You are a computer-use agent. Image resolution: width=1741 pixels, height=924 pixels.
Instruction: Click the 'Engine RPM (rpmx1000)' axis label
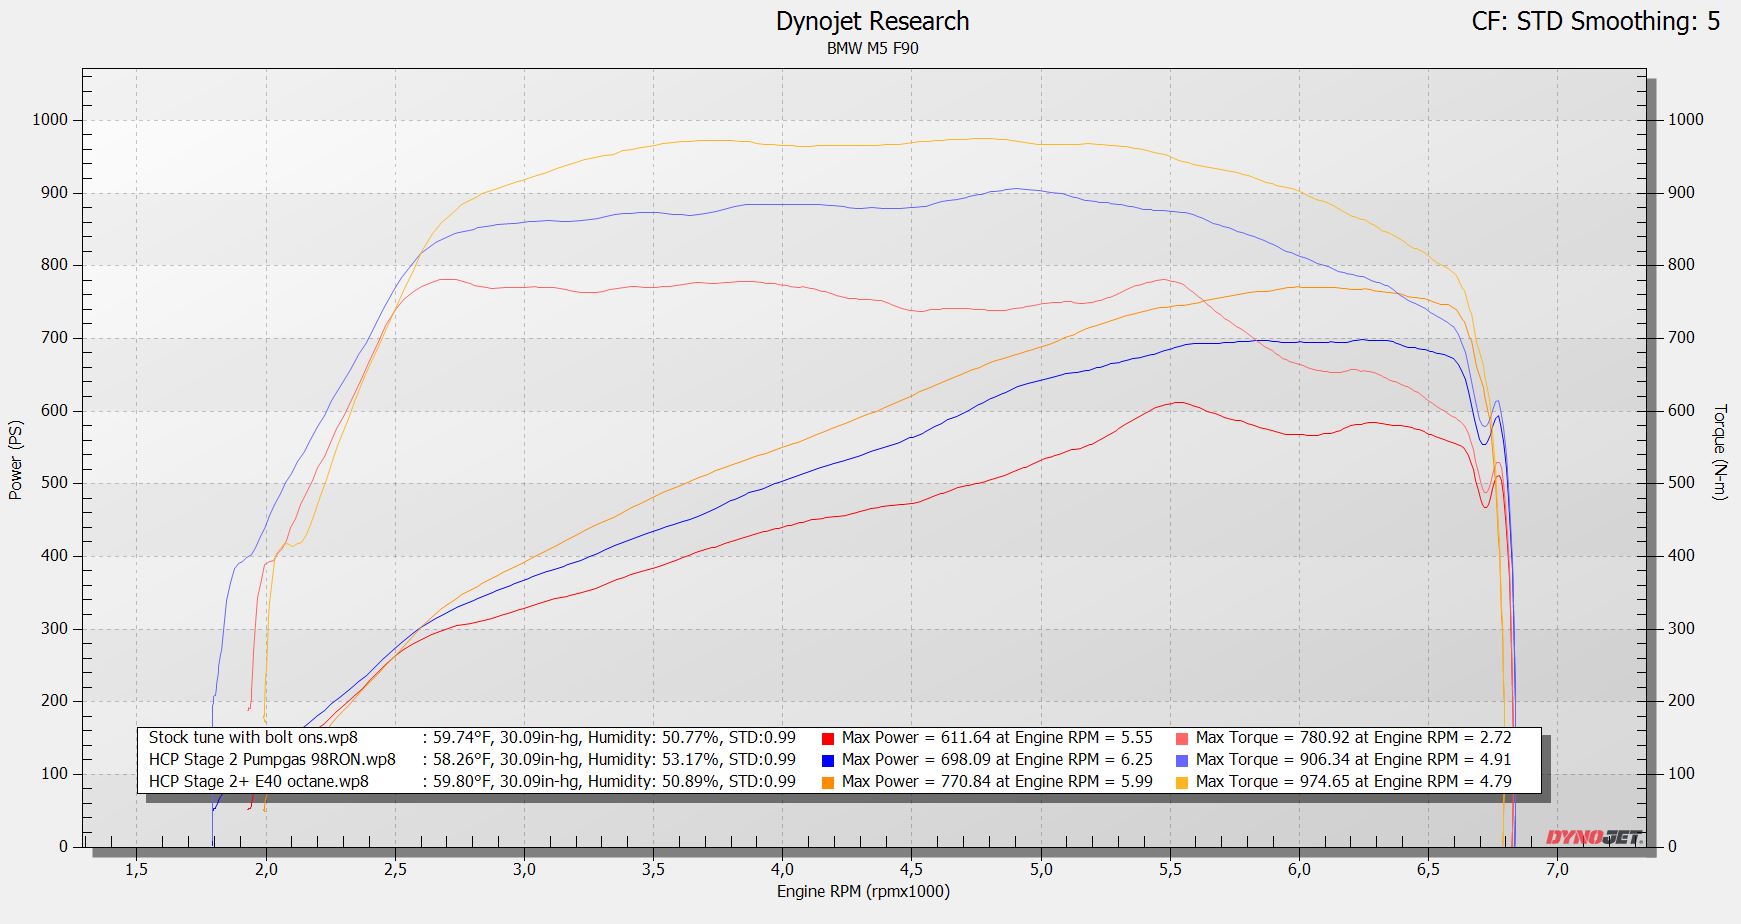(x=863, y=891)
